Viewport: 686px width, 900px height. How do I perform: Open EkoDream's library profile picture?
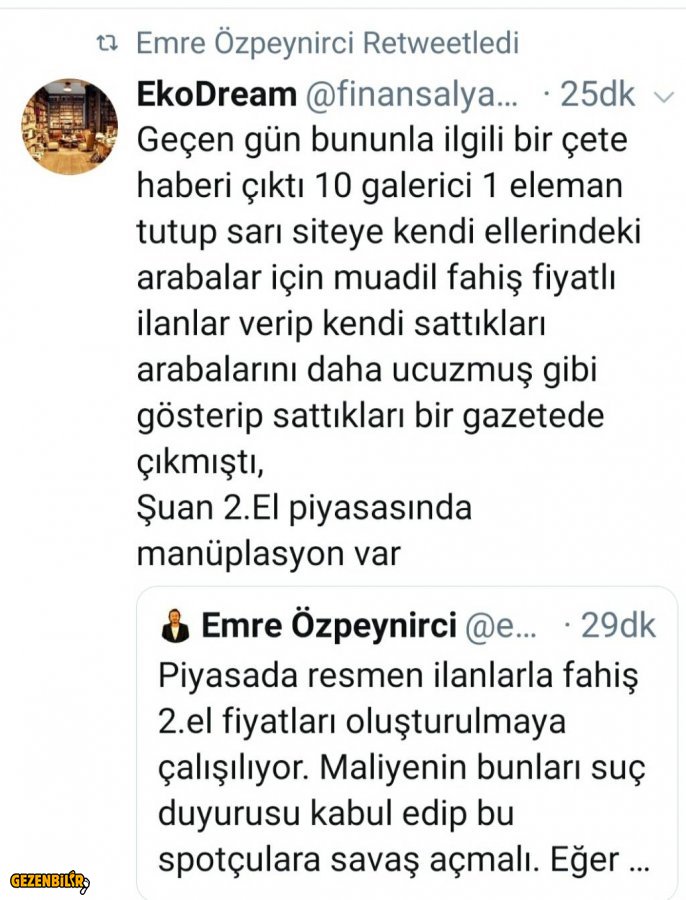click(x=69, y=127)
